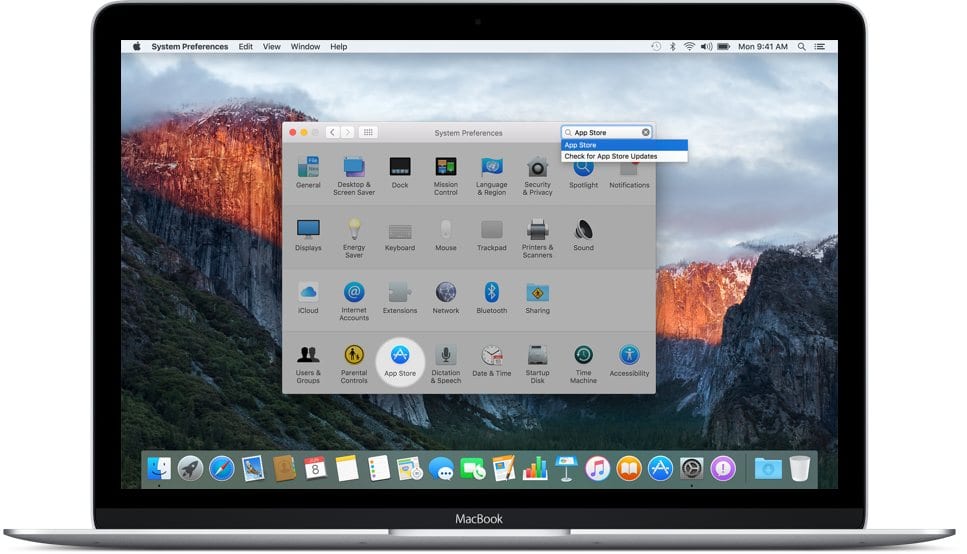Open the Help menu

point(338,46)
